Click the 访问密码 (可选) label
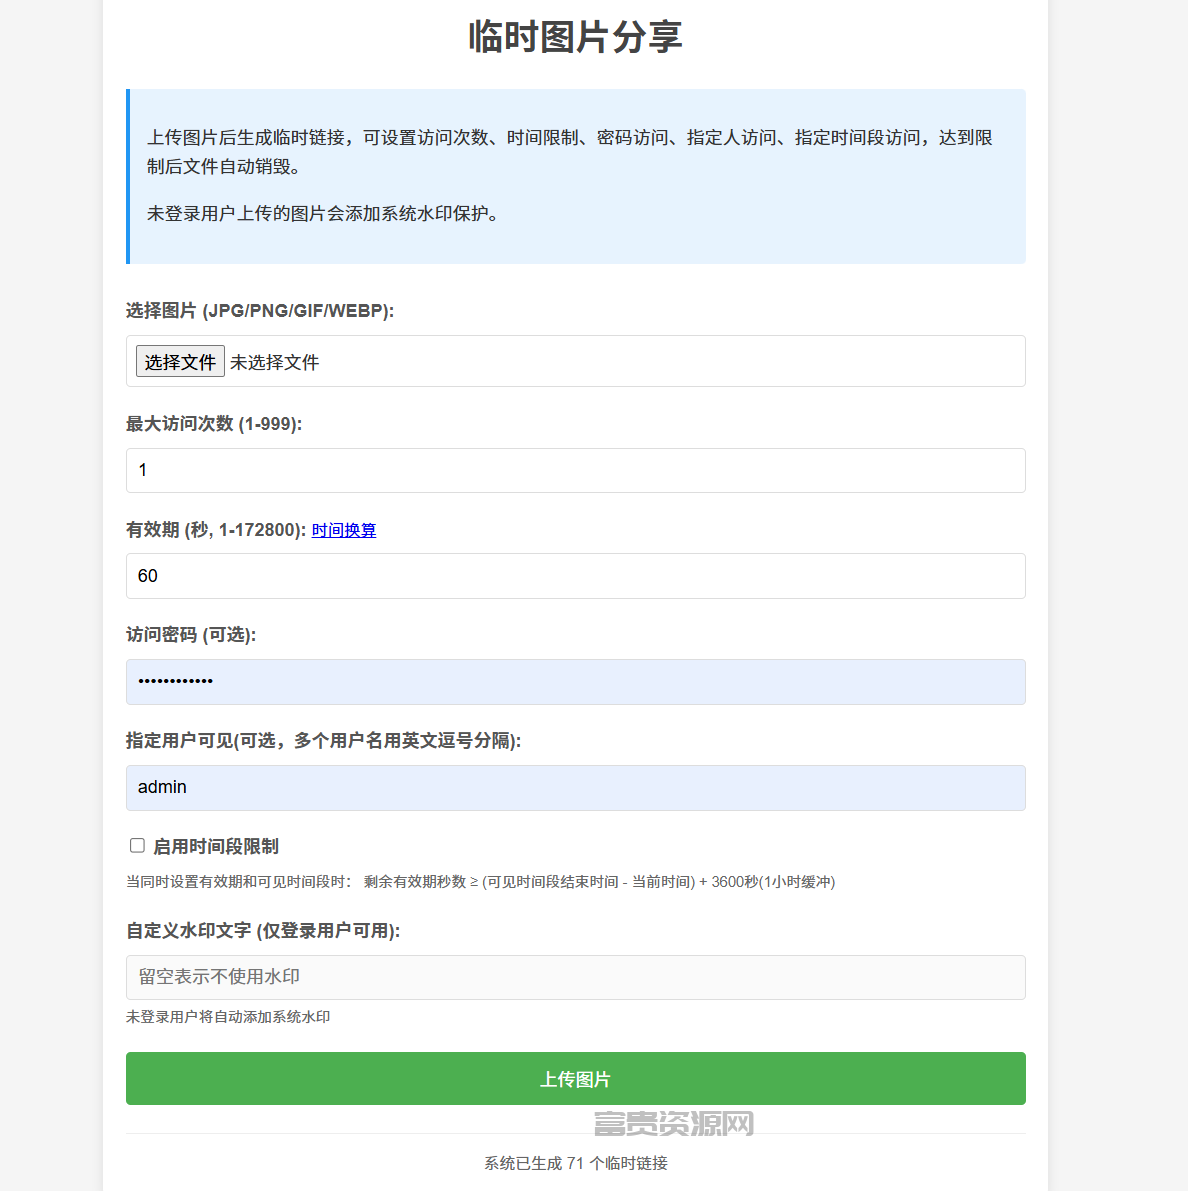 [x=191, y=635]
